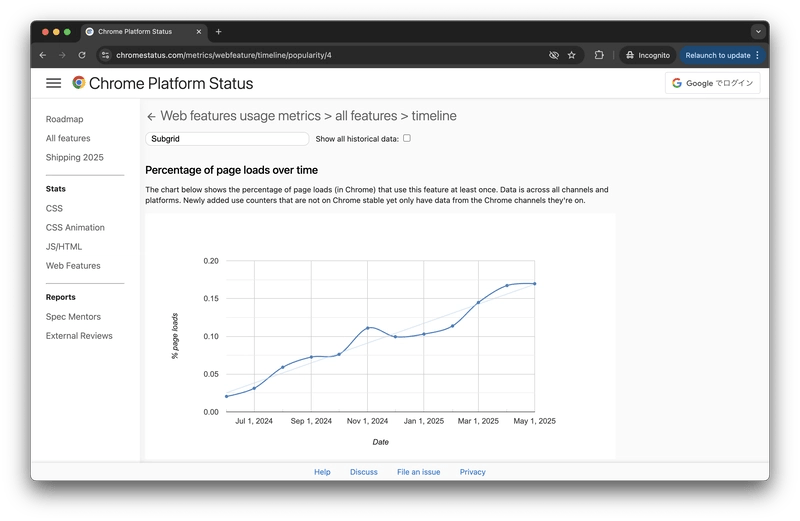Screen dimensions: 800x521
Task: Open site information icon in address bar
Action: coord(105,55)
